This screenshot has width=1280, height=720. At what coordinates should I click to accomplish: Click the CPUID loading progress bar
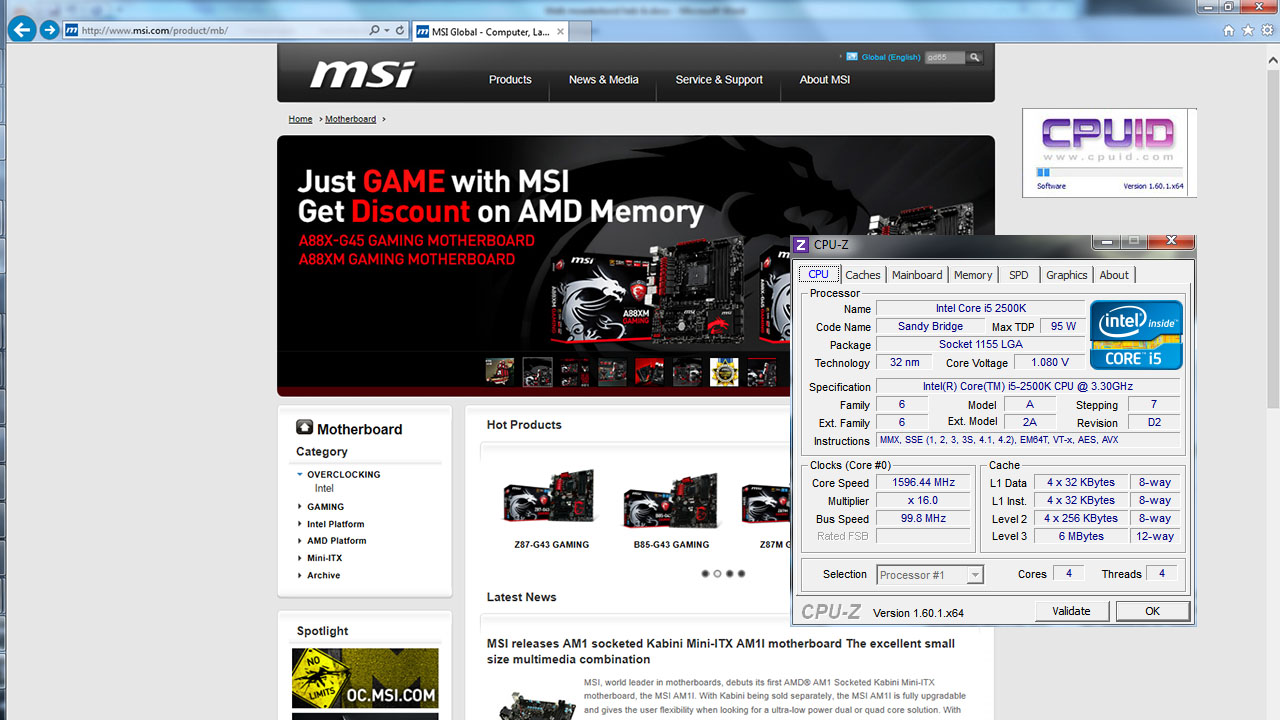(1110, 173)
